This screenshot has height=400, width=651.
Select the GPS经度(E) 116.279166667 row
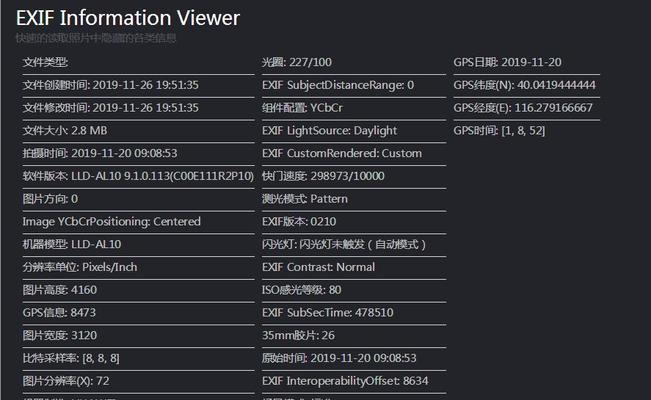coord(522,107)
